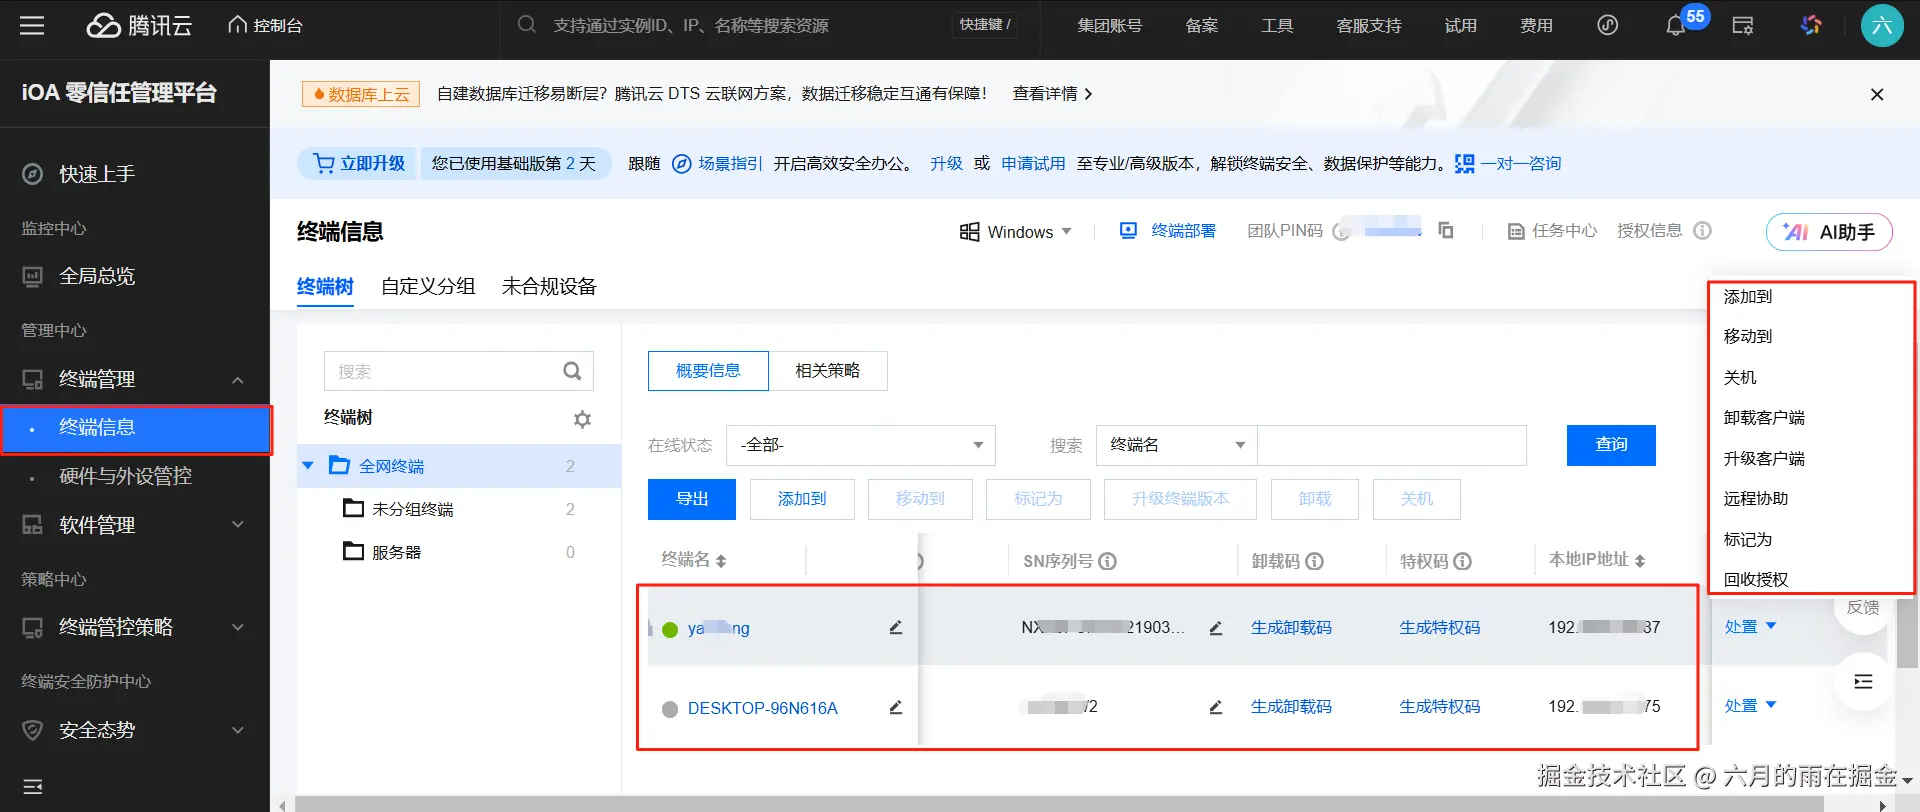1920x812 pixels.
Task: Open 查看详情 banner link
Action: click(1052, 93)
